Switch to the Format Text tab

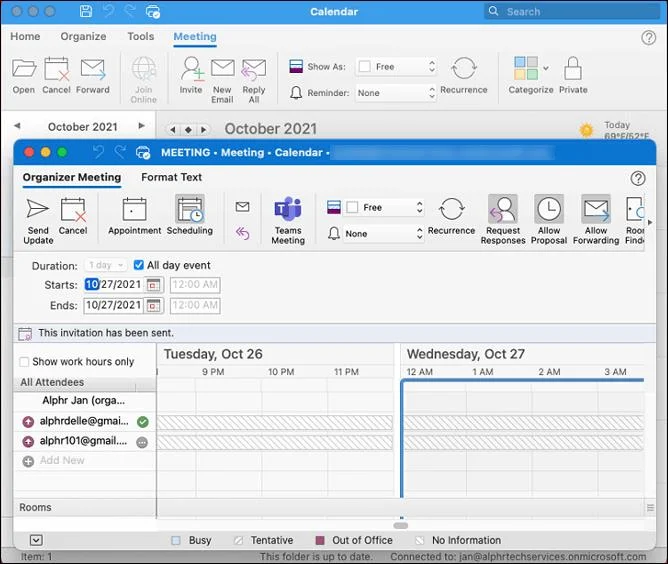171,177
